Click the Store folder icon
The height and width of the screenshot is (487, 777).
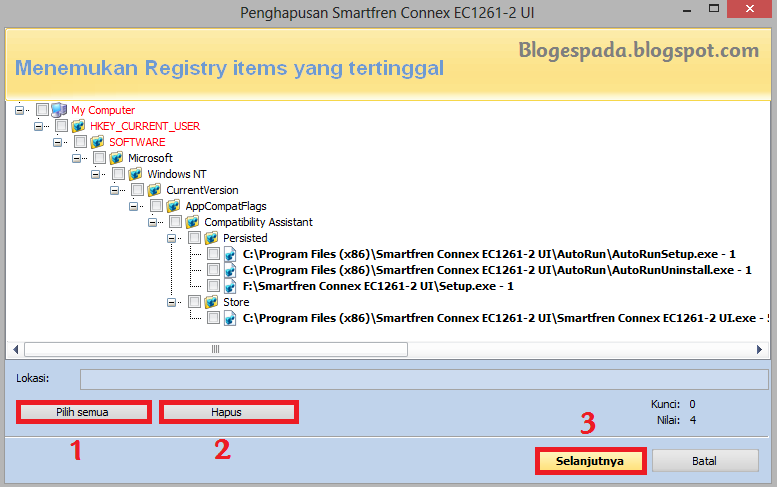click(211, 302)
